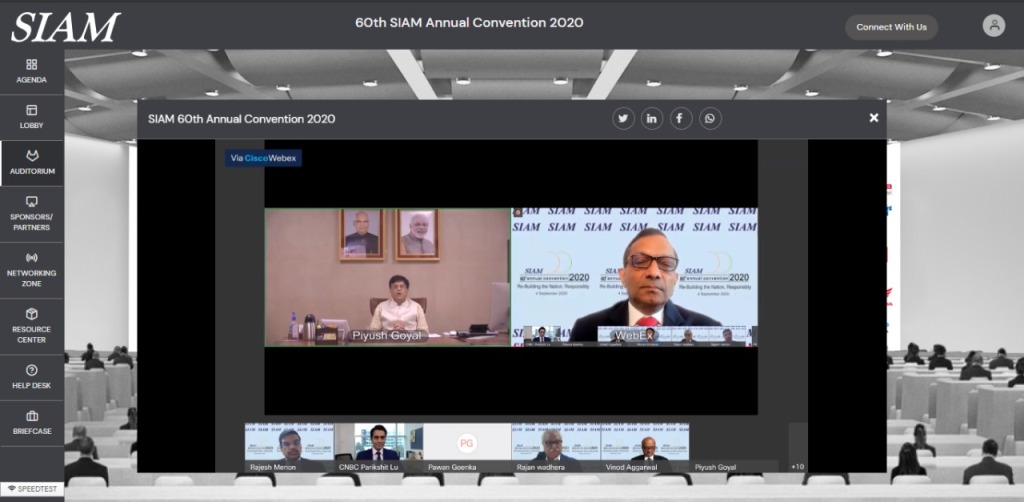Open the user profile avatar menu

point(993,27)
